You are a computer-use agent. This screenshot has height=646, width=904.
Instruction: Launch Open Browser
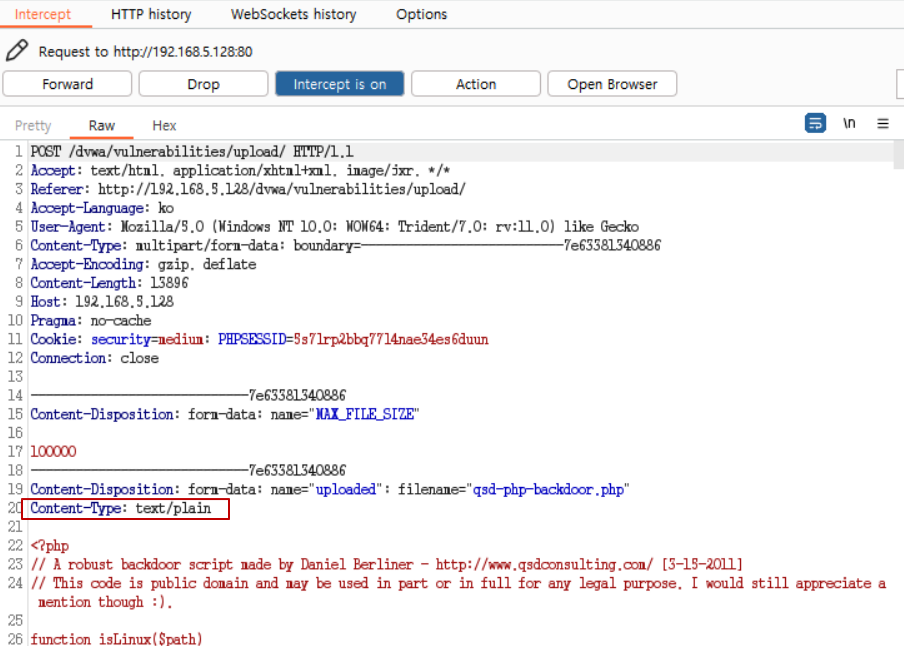point(612,84)
